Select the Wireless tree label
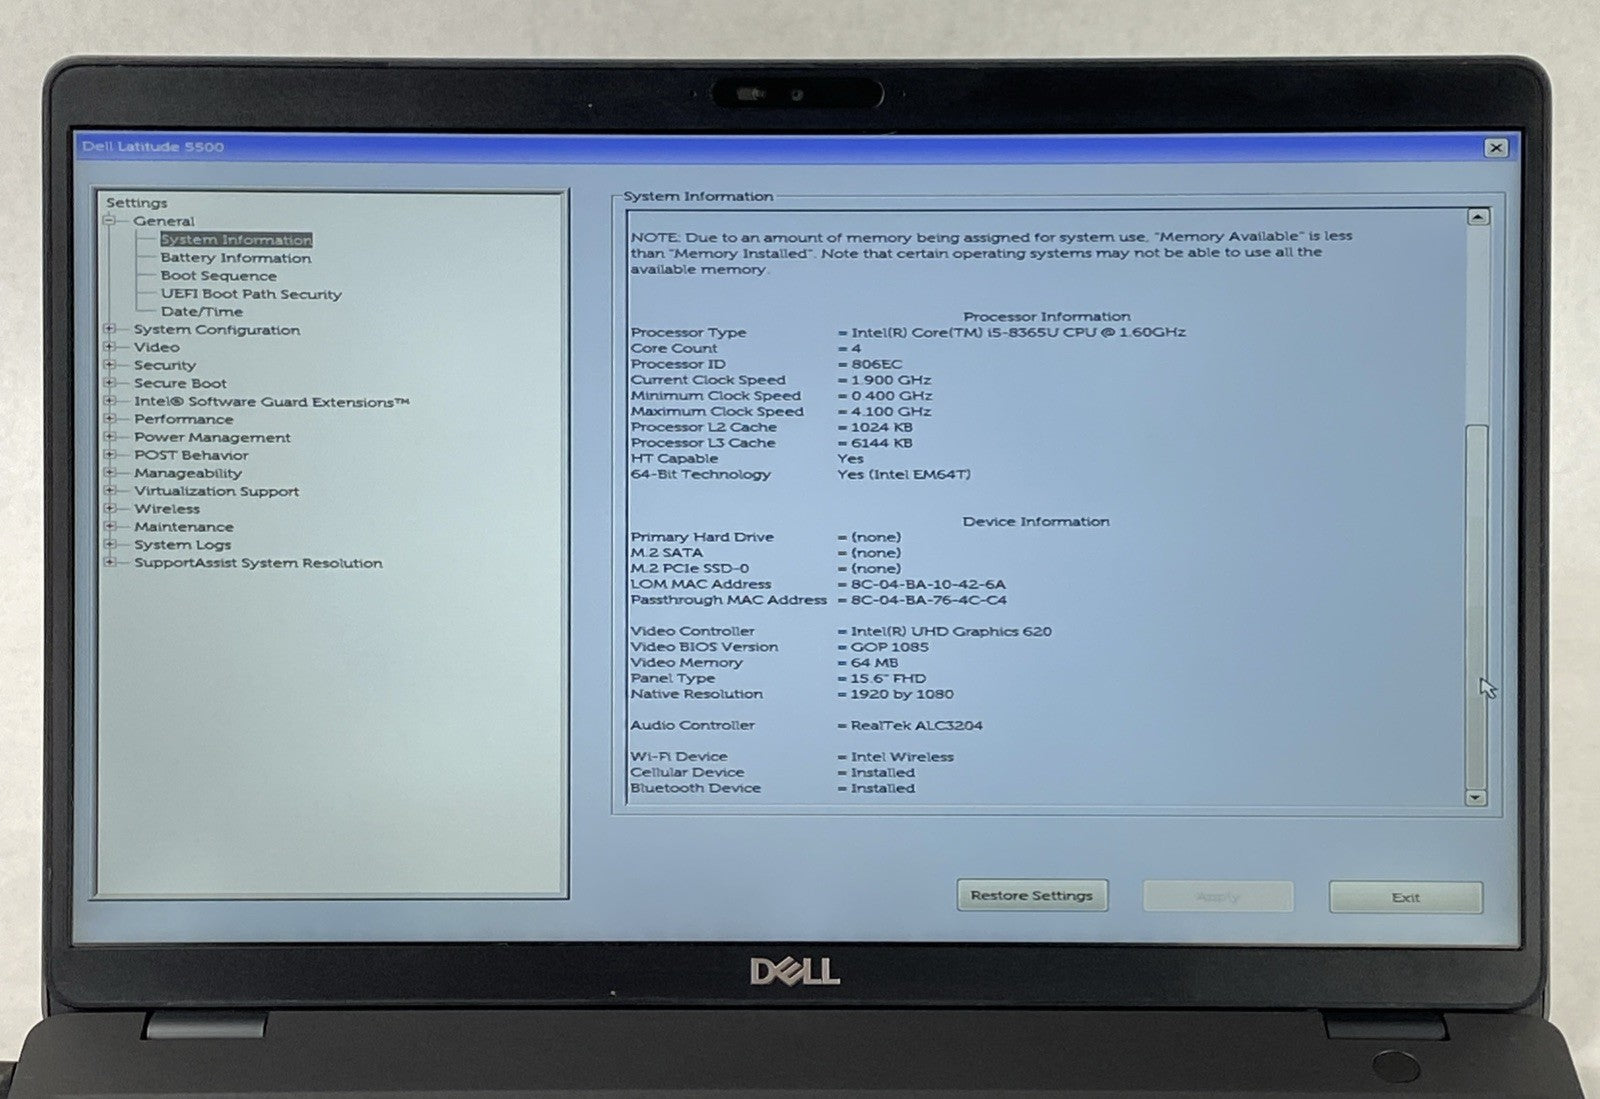Screen dimensions: 1600x1099 click(167, 508)
